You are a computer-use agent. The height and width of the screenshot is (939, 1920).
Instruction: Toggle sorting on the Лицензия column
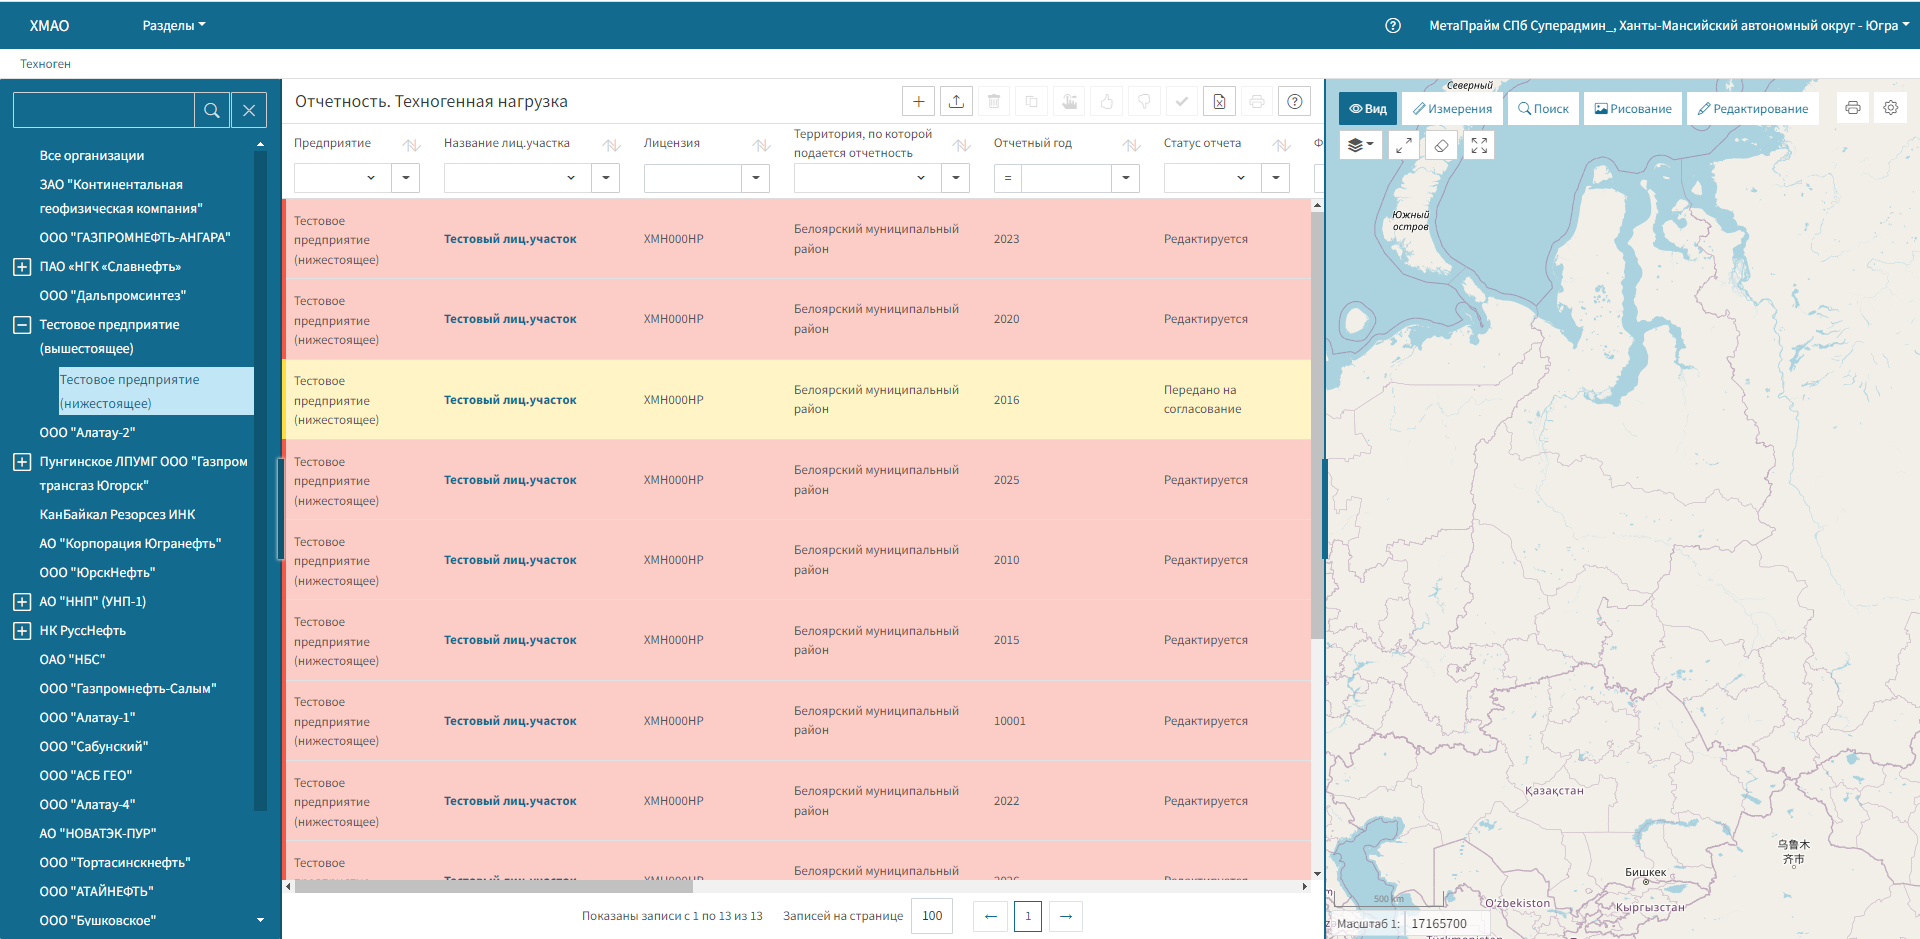(761, 145)
